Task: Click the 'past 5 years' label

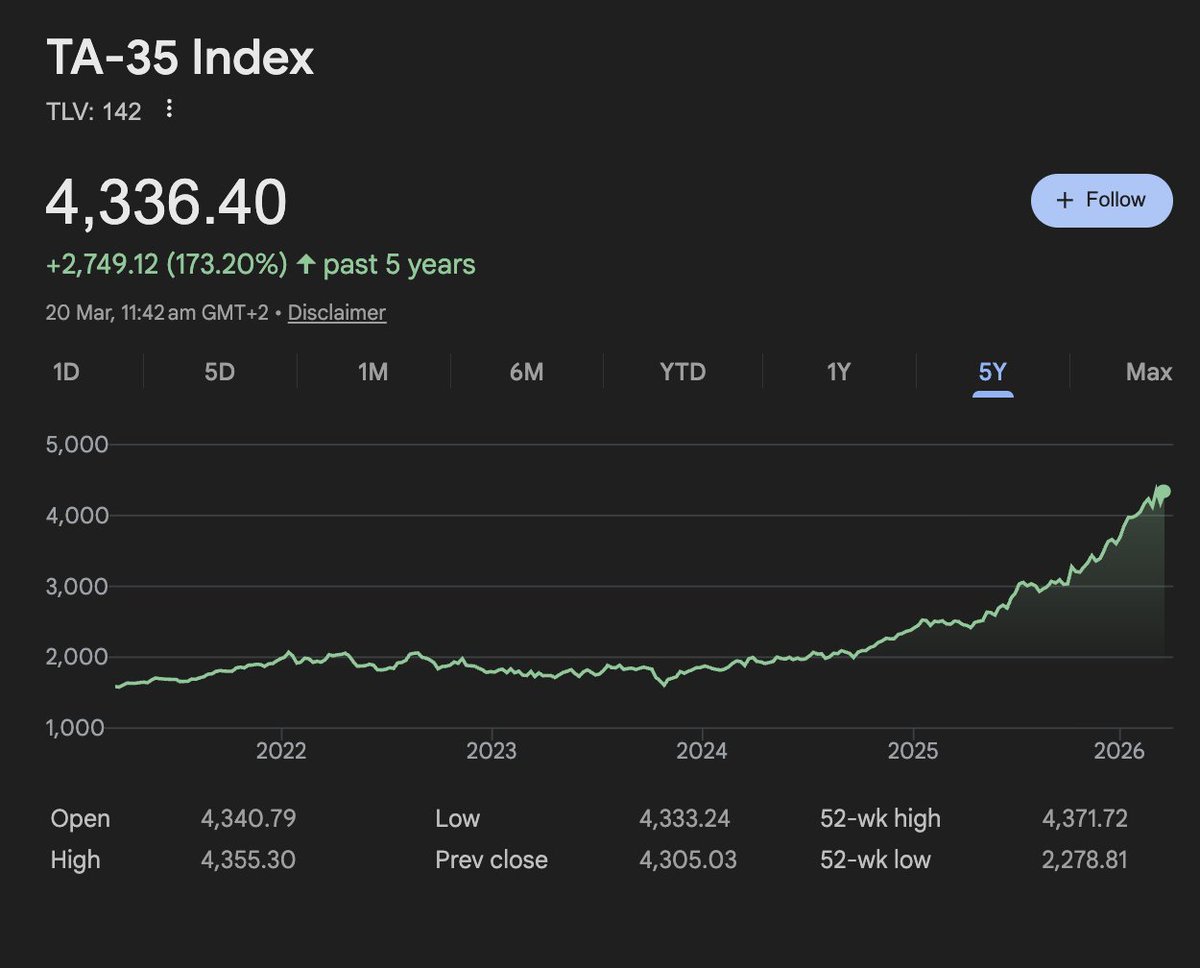Action: pyautogui.click(x=399, y=265)
